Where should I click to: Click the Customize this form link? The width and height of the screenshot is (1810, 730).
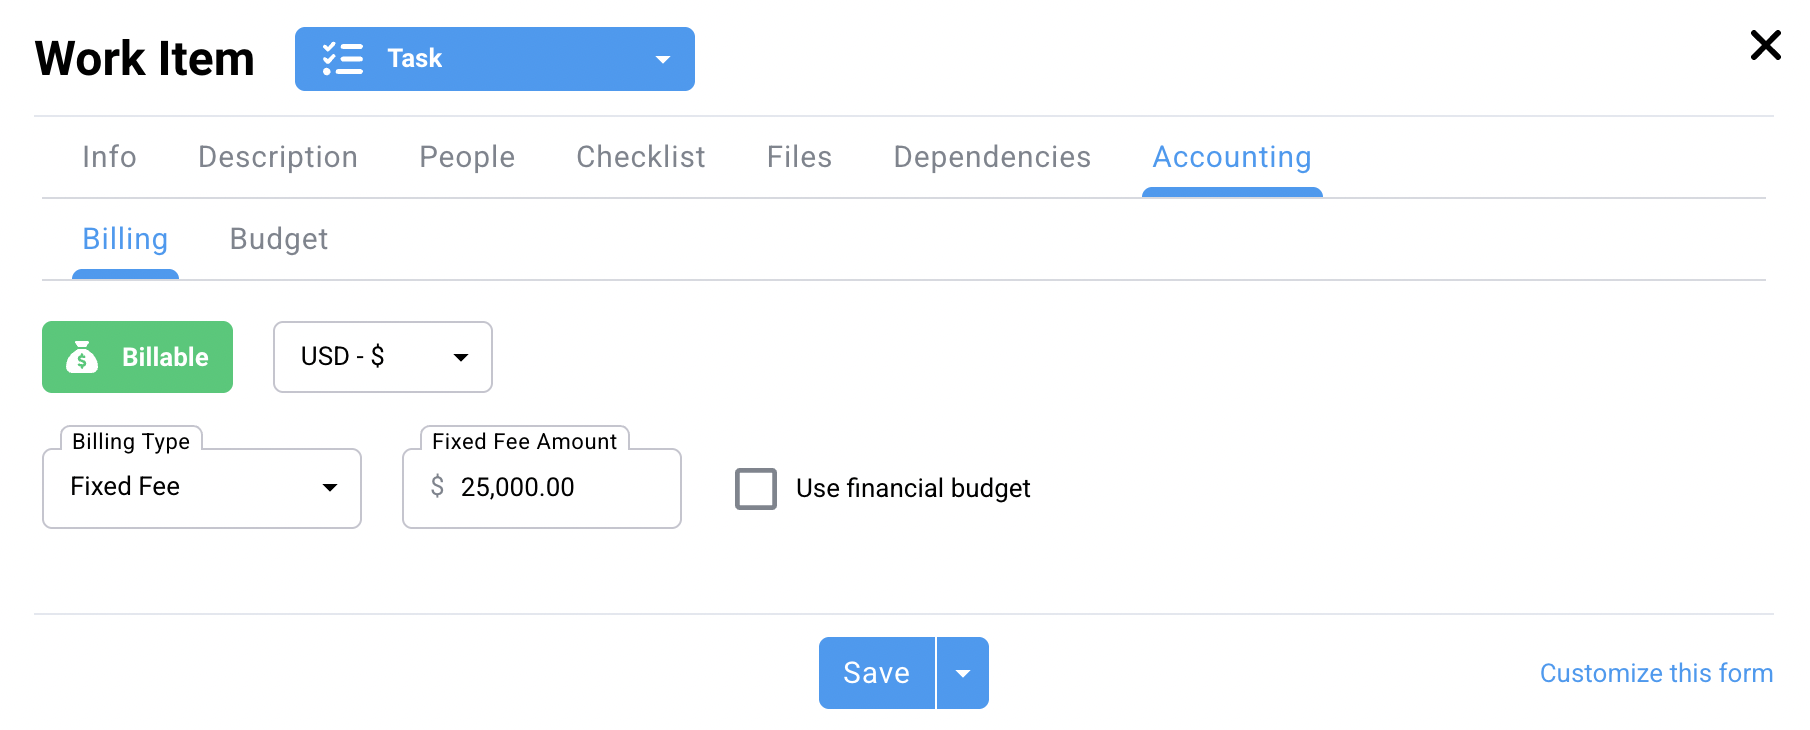point(1655,673)
